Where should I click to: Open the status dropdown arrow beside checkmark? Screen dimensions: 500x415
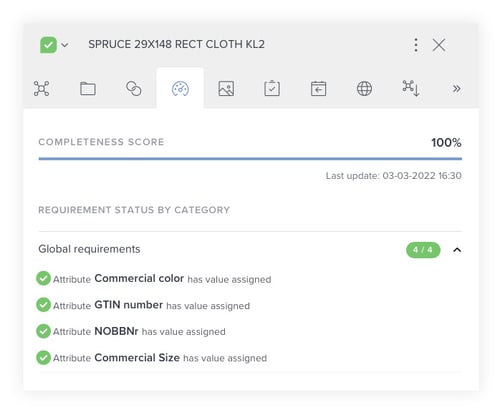(65, 45)
